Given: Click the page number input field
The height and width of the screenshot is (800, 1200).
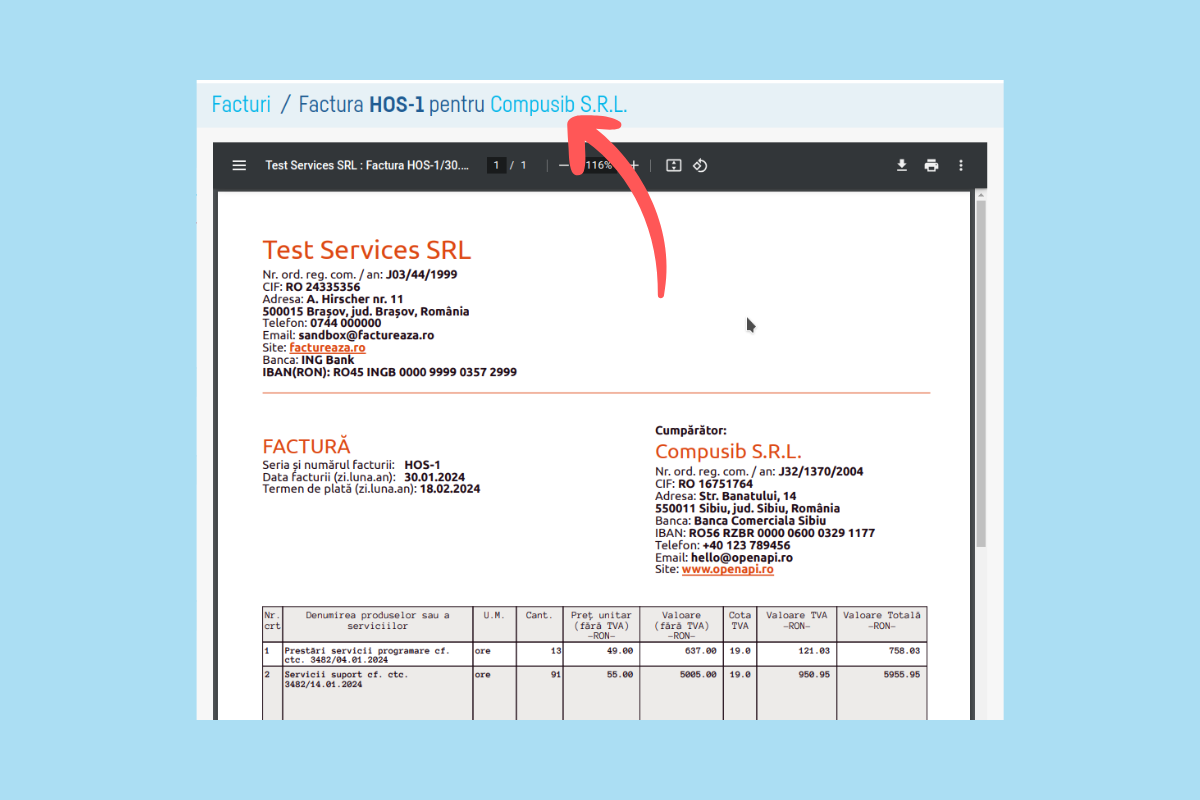Looking at the screenshot, I should [x=496, y=166].
